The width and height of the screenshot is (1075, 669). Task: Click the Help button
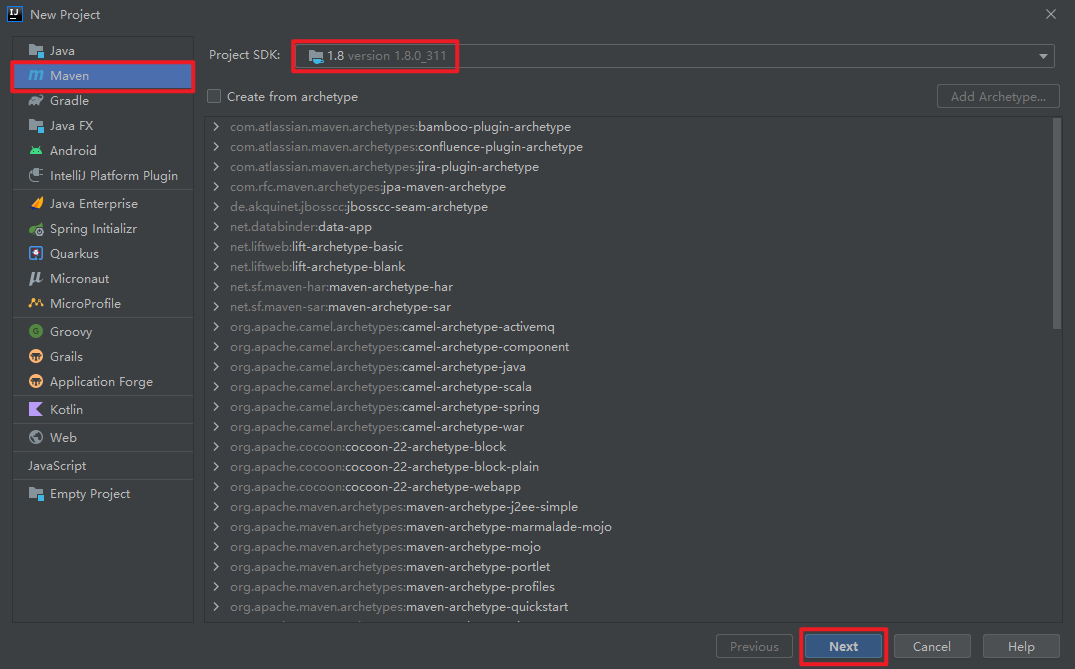pos(1021,646)
